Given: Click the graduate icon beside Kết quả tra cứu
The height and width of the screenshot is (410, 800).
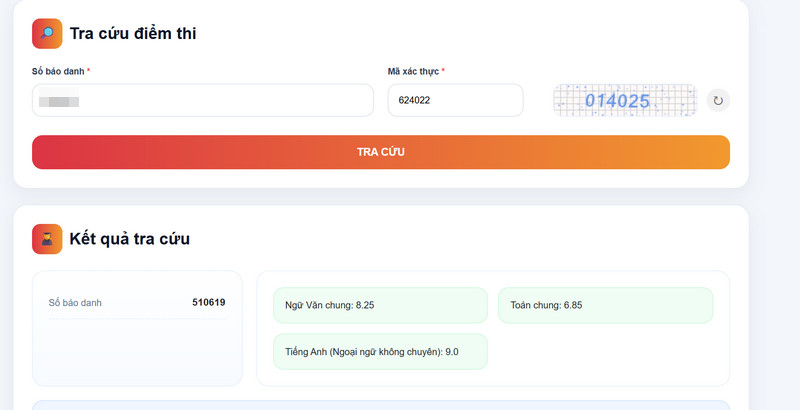Looking at the screenshot, I should 47,239.
